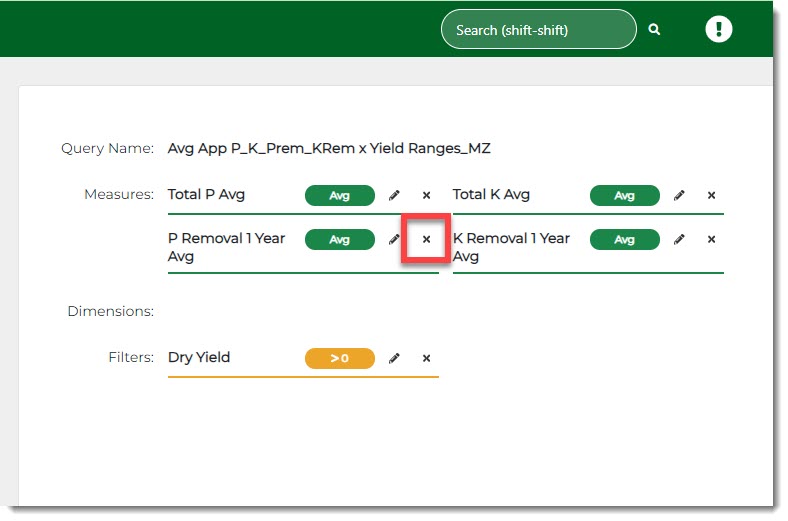Image resolution: width=788 pixels, height=521 pixels.
Task: Remove the Total K Avg measure
Action: 711,195
